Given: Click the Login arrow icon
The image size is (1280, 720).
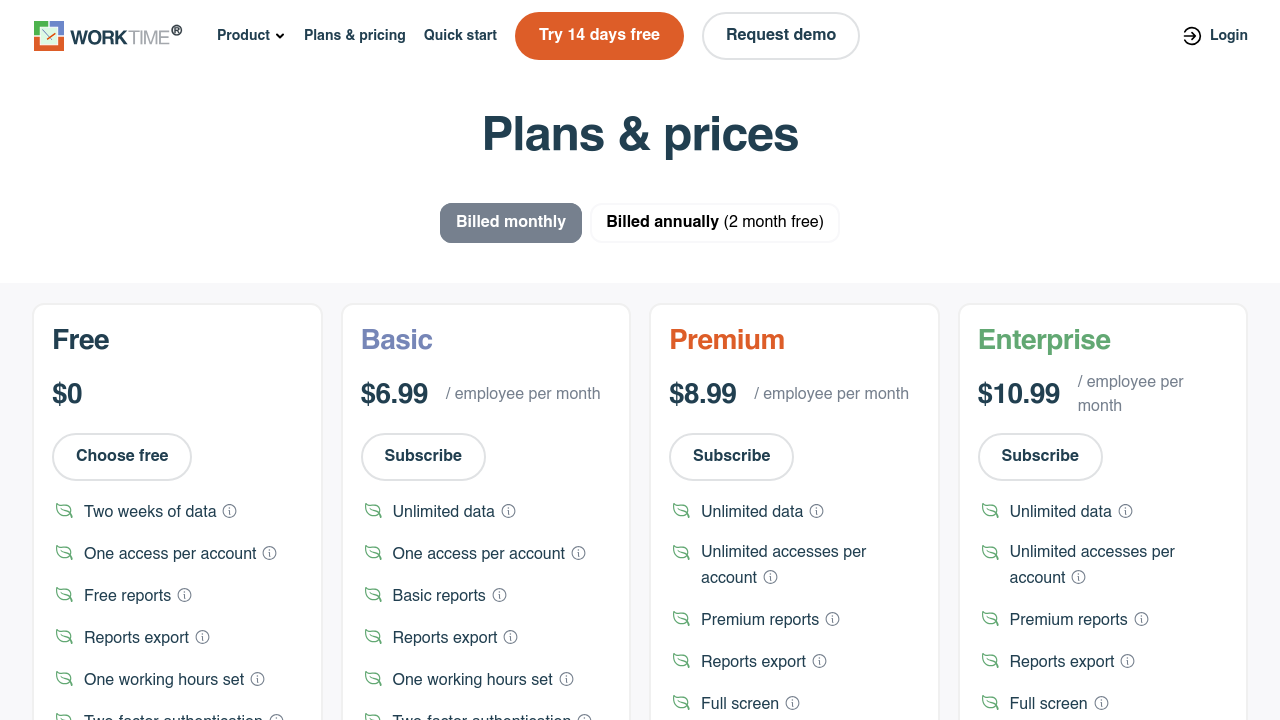Looking at the screenshot, I should click(1192, 36).
